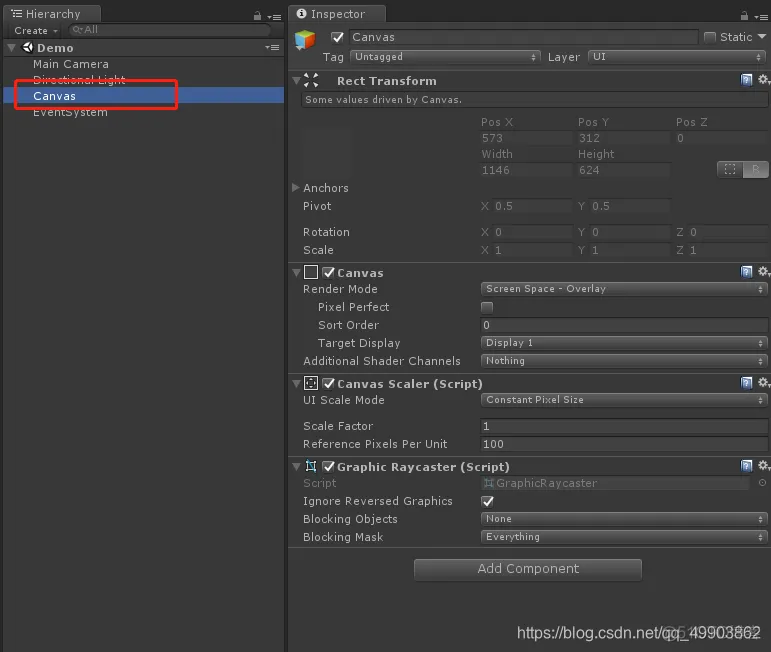
Task: Lock the Hierarchy panel
Action: click(x=257, y=16)
